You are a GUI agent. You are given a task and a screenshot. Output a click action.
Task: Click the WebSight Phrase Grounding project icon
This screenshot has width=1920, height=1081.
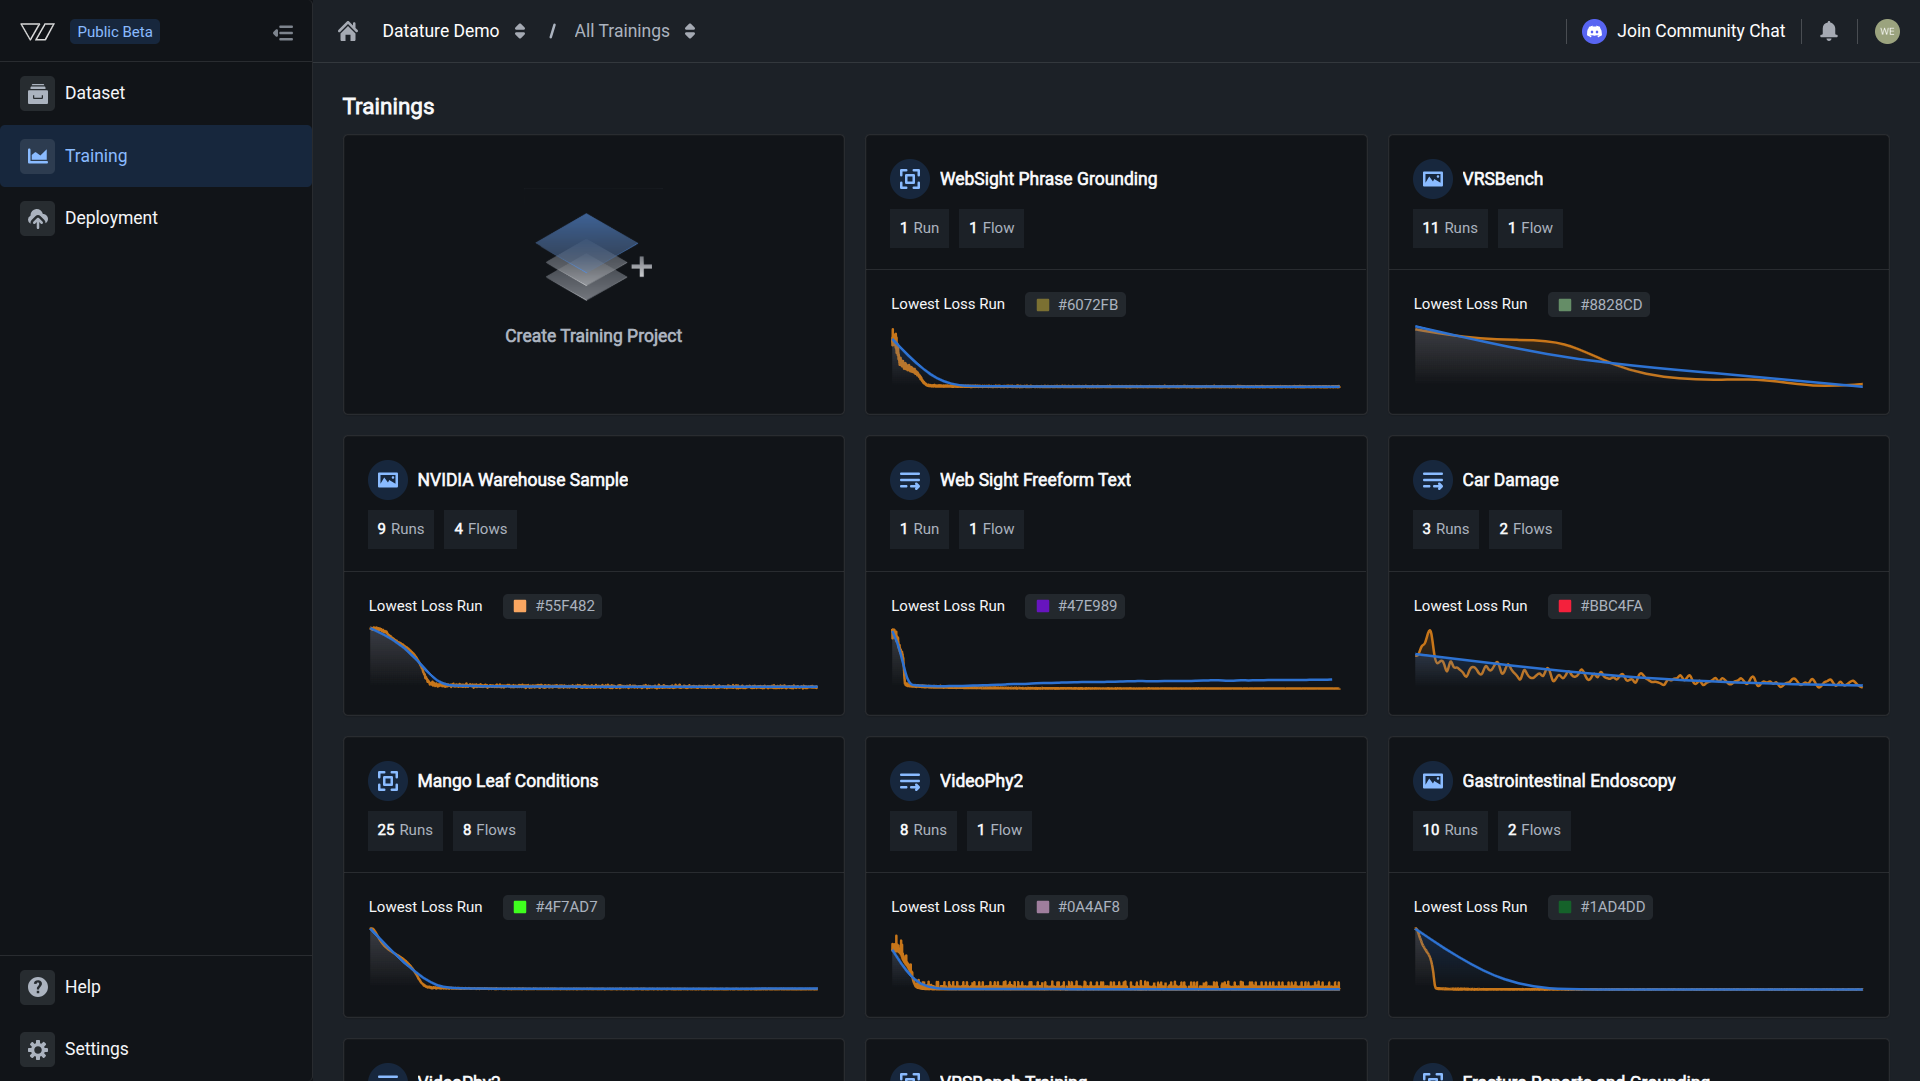click(909, 179)
